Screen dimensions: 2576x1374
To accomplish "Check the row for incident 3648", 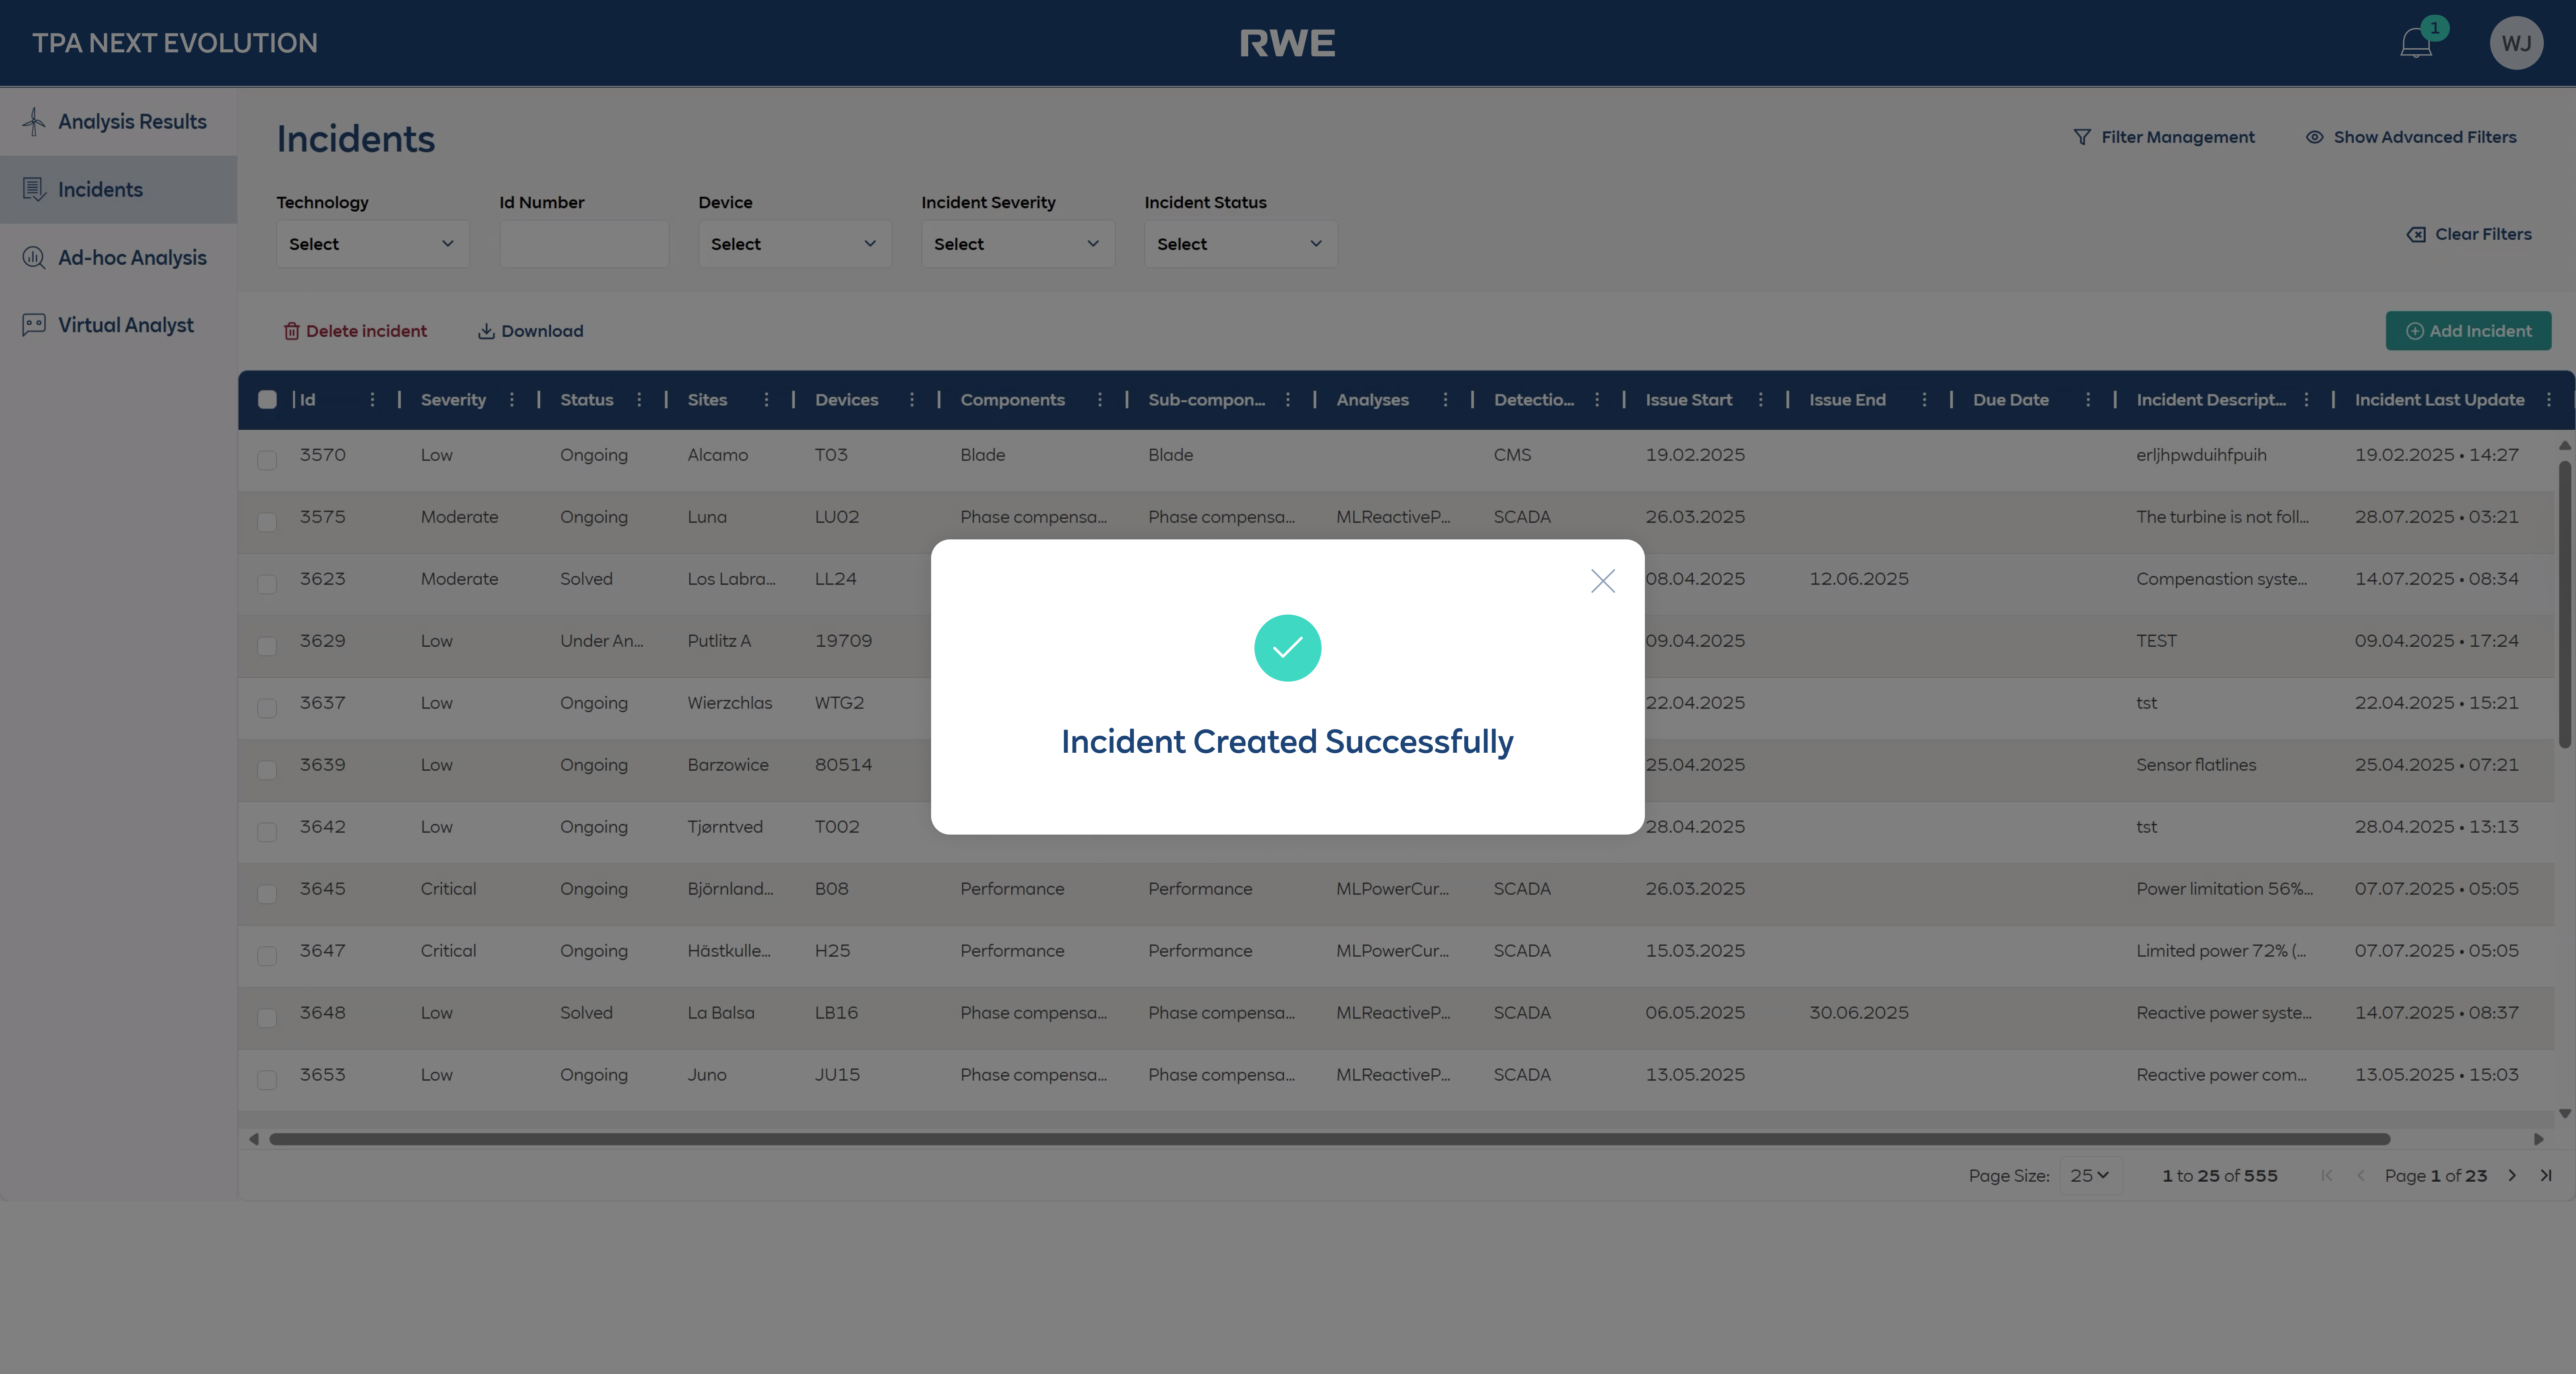I will coord(267,1018).
